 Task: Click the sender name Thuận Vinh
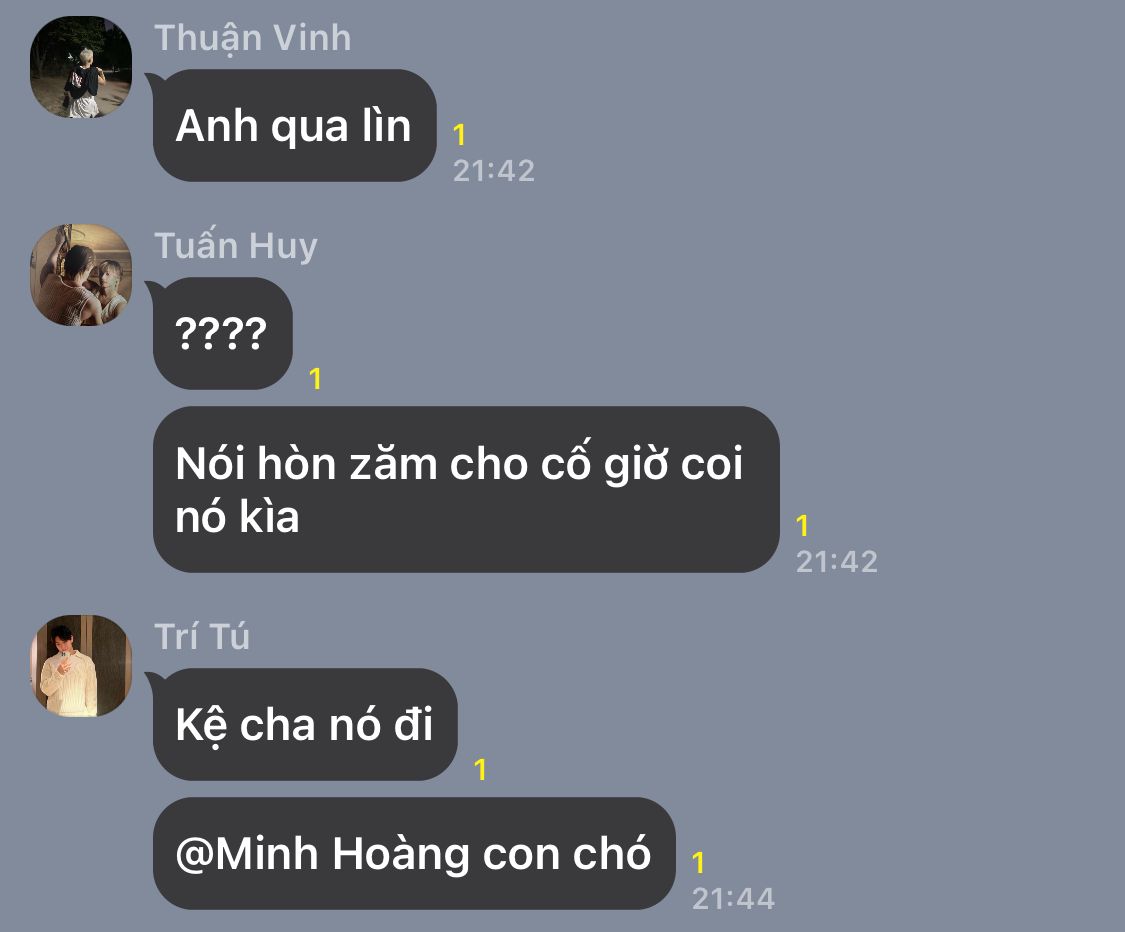coord(253,39)
